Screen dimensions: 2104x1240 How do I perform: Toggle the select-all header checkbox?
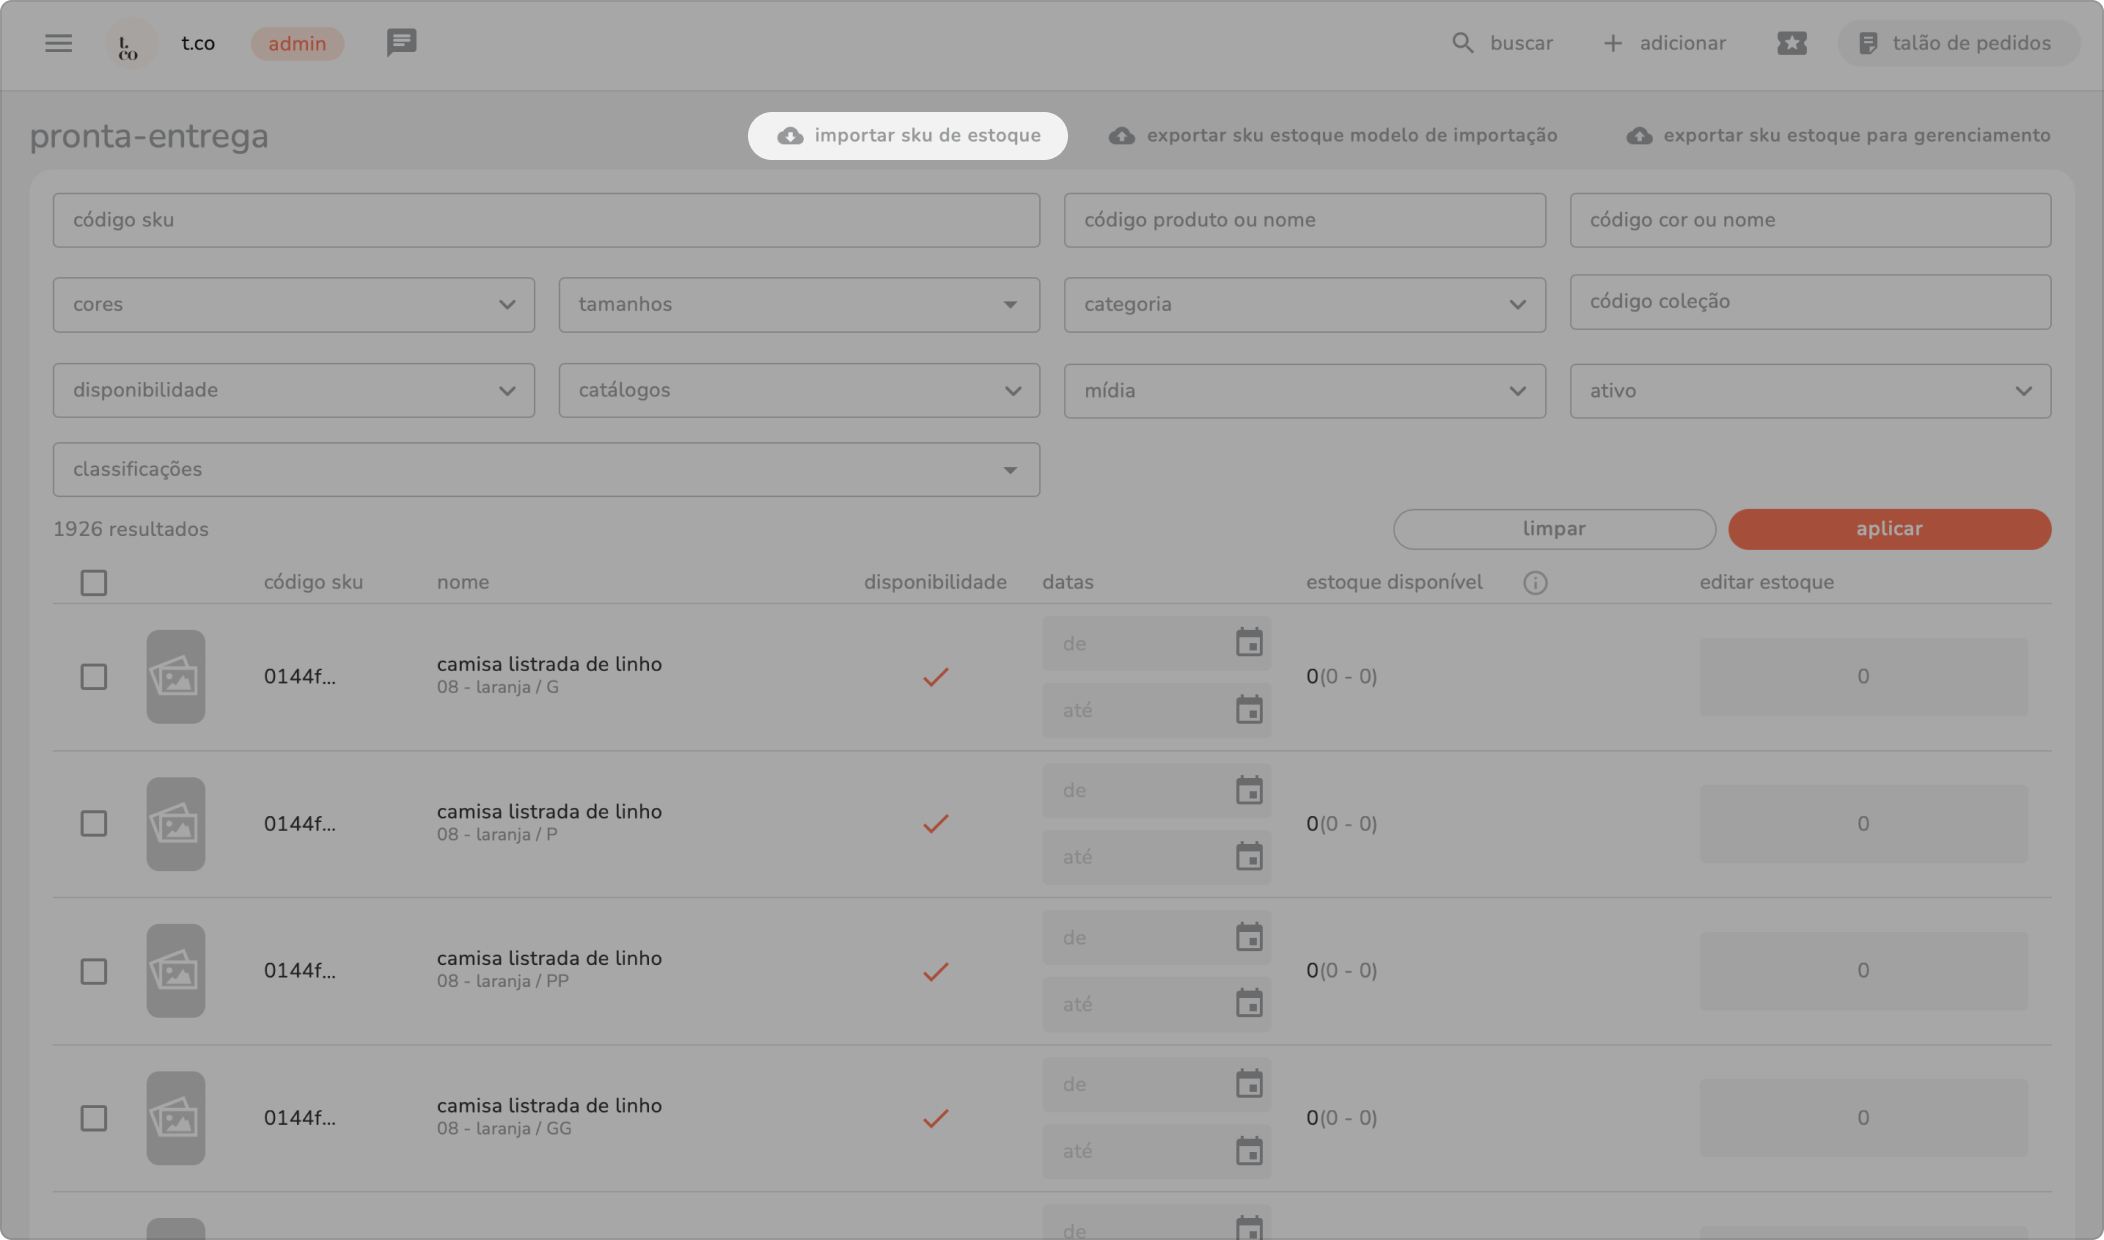[x=94, y=583]
